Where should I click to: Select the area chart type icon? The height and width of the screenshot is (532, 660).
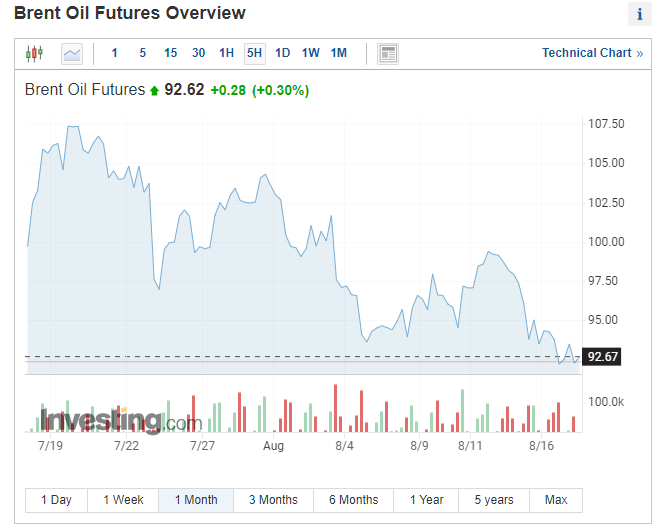click(x=72, y=53)
